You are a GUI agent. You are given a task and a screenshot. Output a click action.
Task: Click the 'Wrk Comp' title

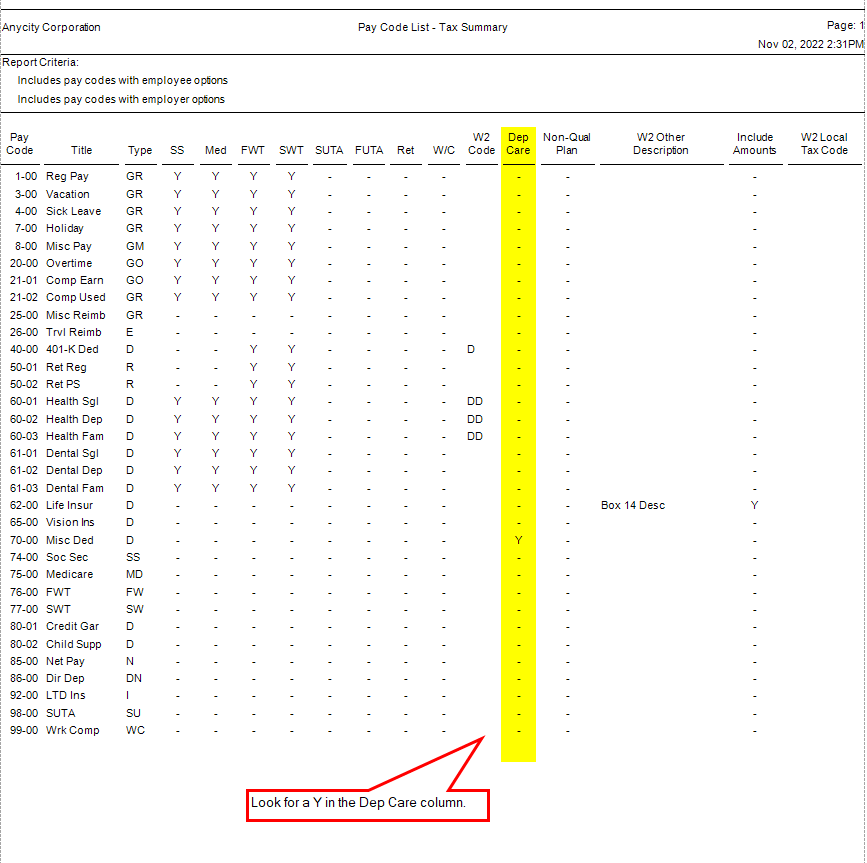pos(72,730)
